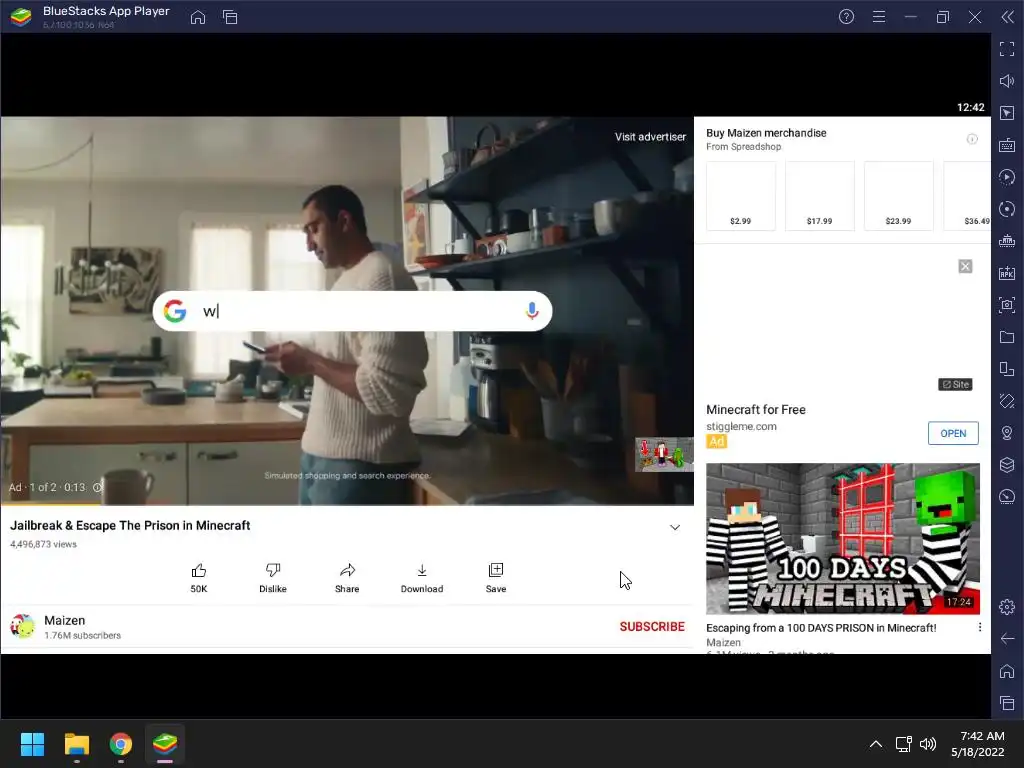Open more options for Escaping from a 100 DAYS PRISON

click(x=980, y=628)
